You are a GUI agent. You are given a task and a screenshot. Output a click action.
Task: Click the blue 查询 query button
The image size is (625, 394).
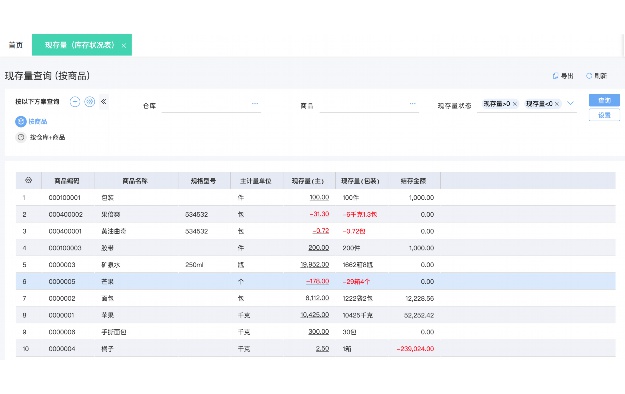pyautogui.click(x=604, y=100)
